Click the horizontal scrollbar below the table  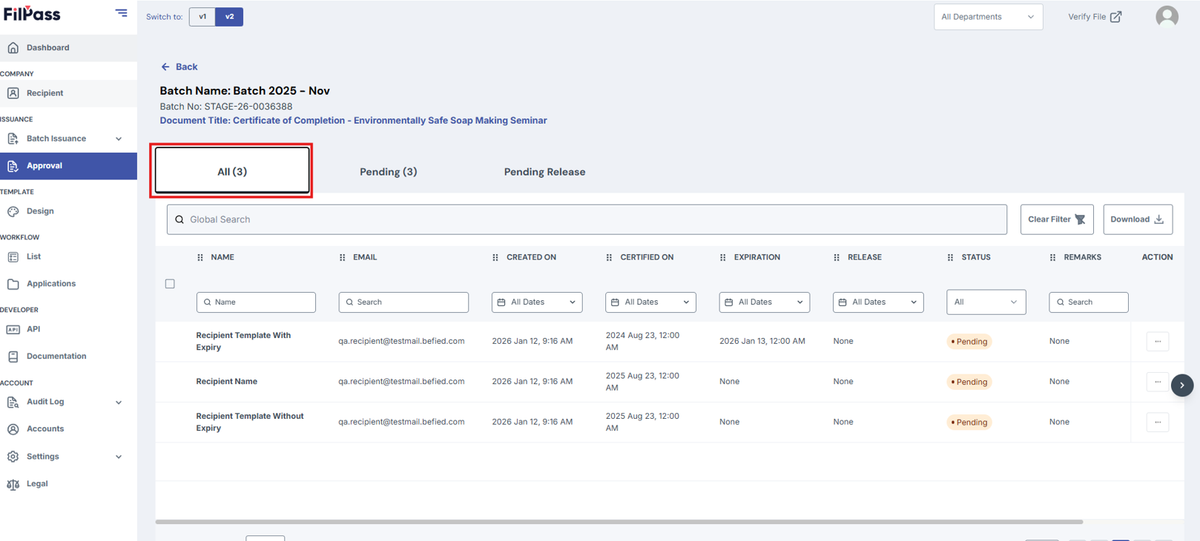coord(619,521)
